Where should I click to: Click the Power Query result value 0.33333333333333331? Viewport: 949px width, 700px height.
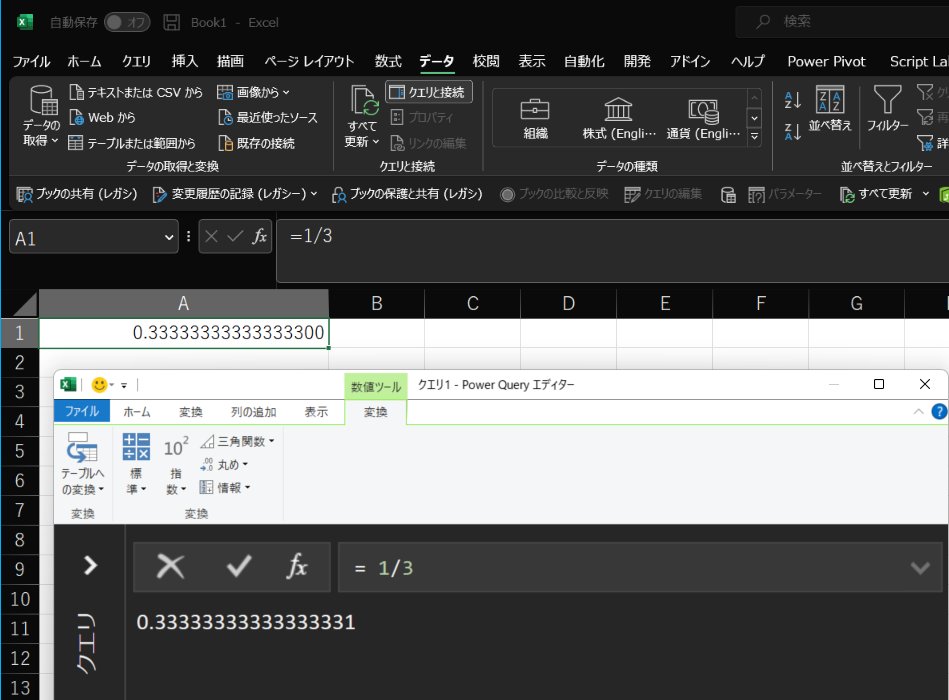point(246,622)
